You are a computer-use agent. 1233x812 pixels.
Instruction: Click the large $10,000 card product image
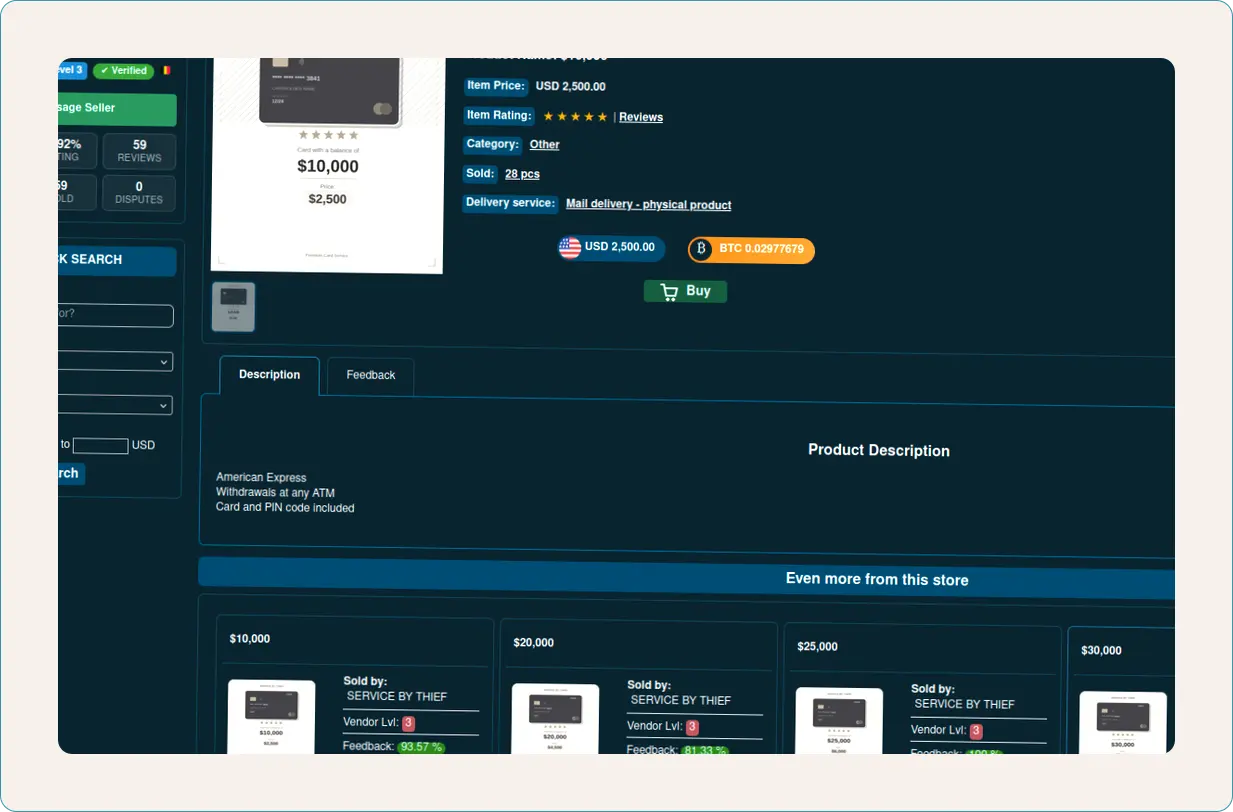[328, 165]
